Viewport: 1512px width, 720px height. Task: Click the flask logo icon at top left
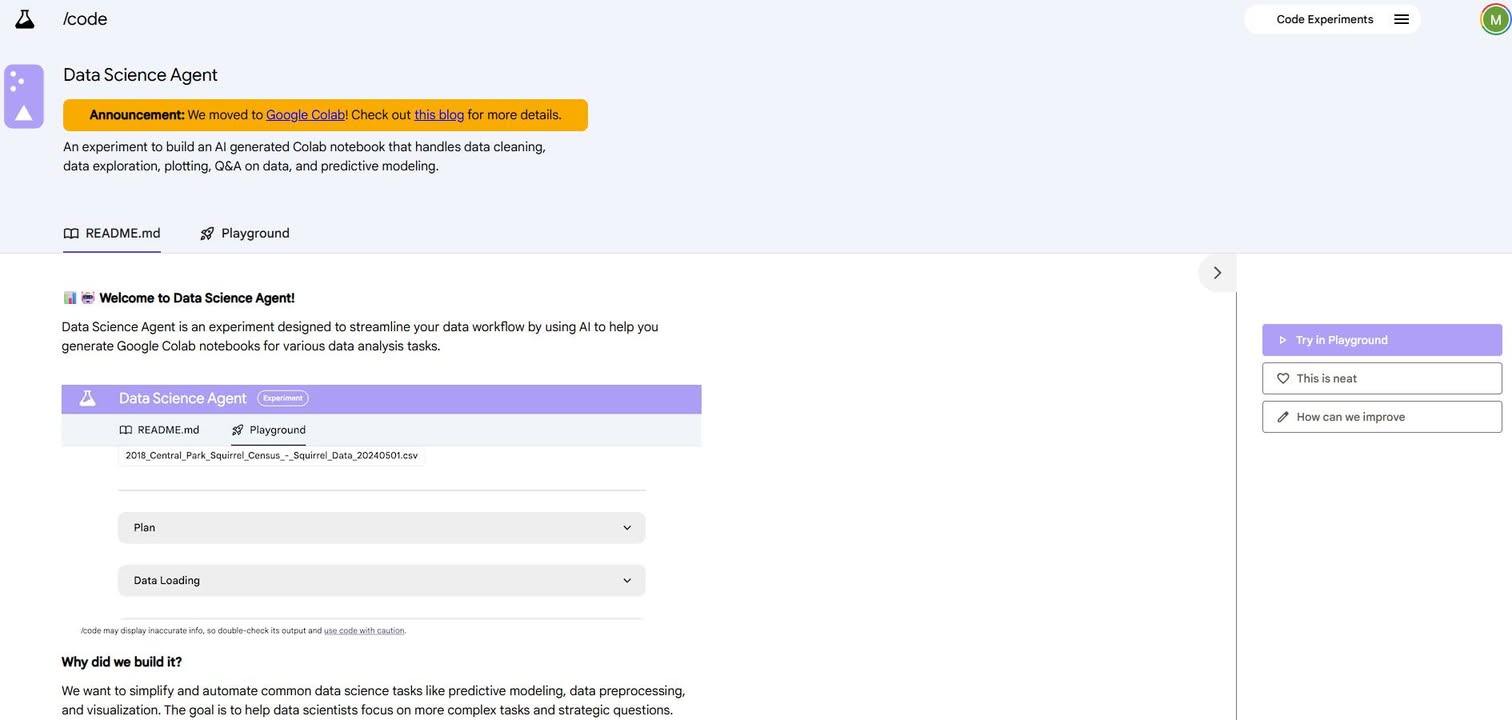[24, 19]
